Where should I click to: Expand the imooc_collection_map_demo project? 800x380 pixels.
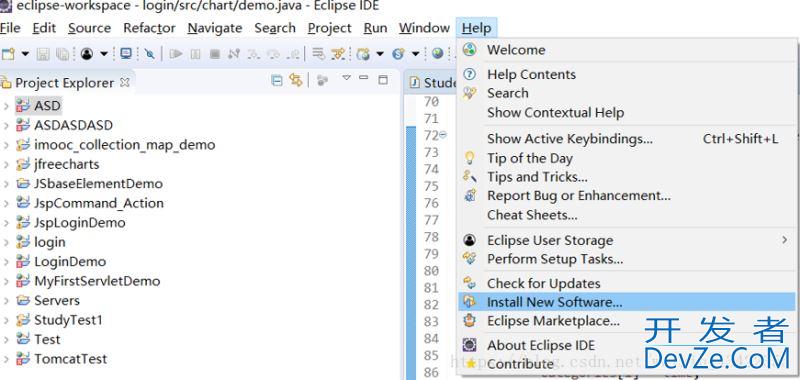(6, 145)
